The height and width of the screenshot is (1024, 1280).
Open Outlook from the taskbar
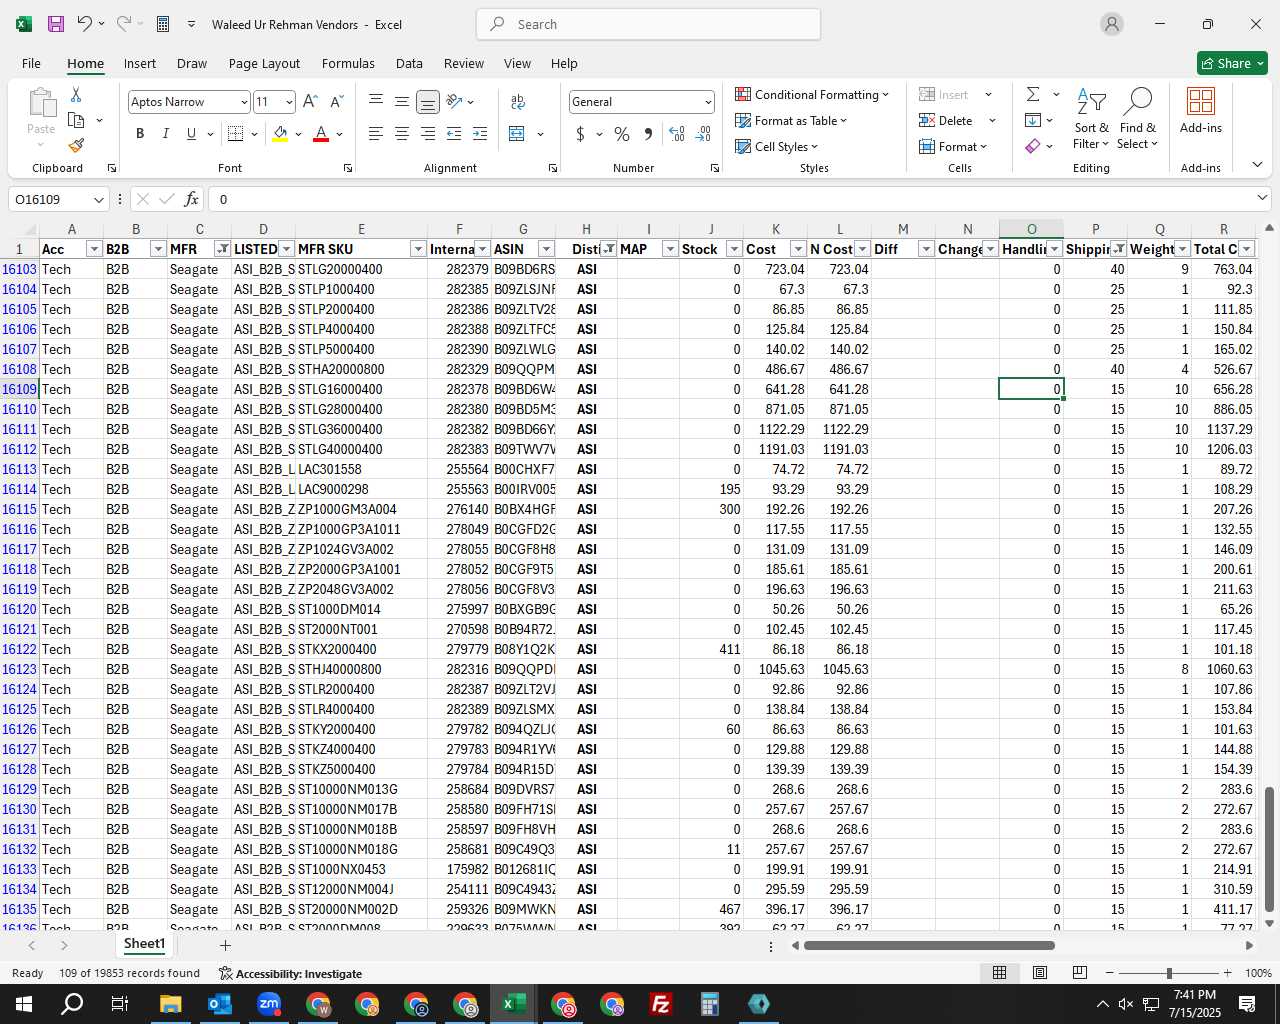point(220,1004)
